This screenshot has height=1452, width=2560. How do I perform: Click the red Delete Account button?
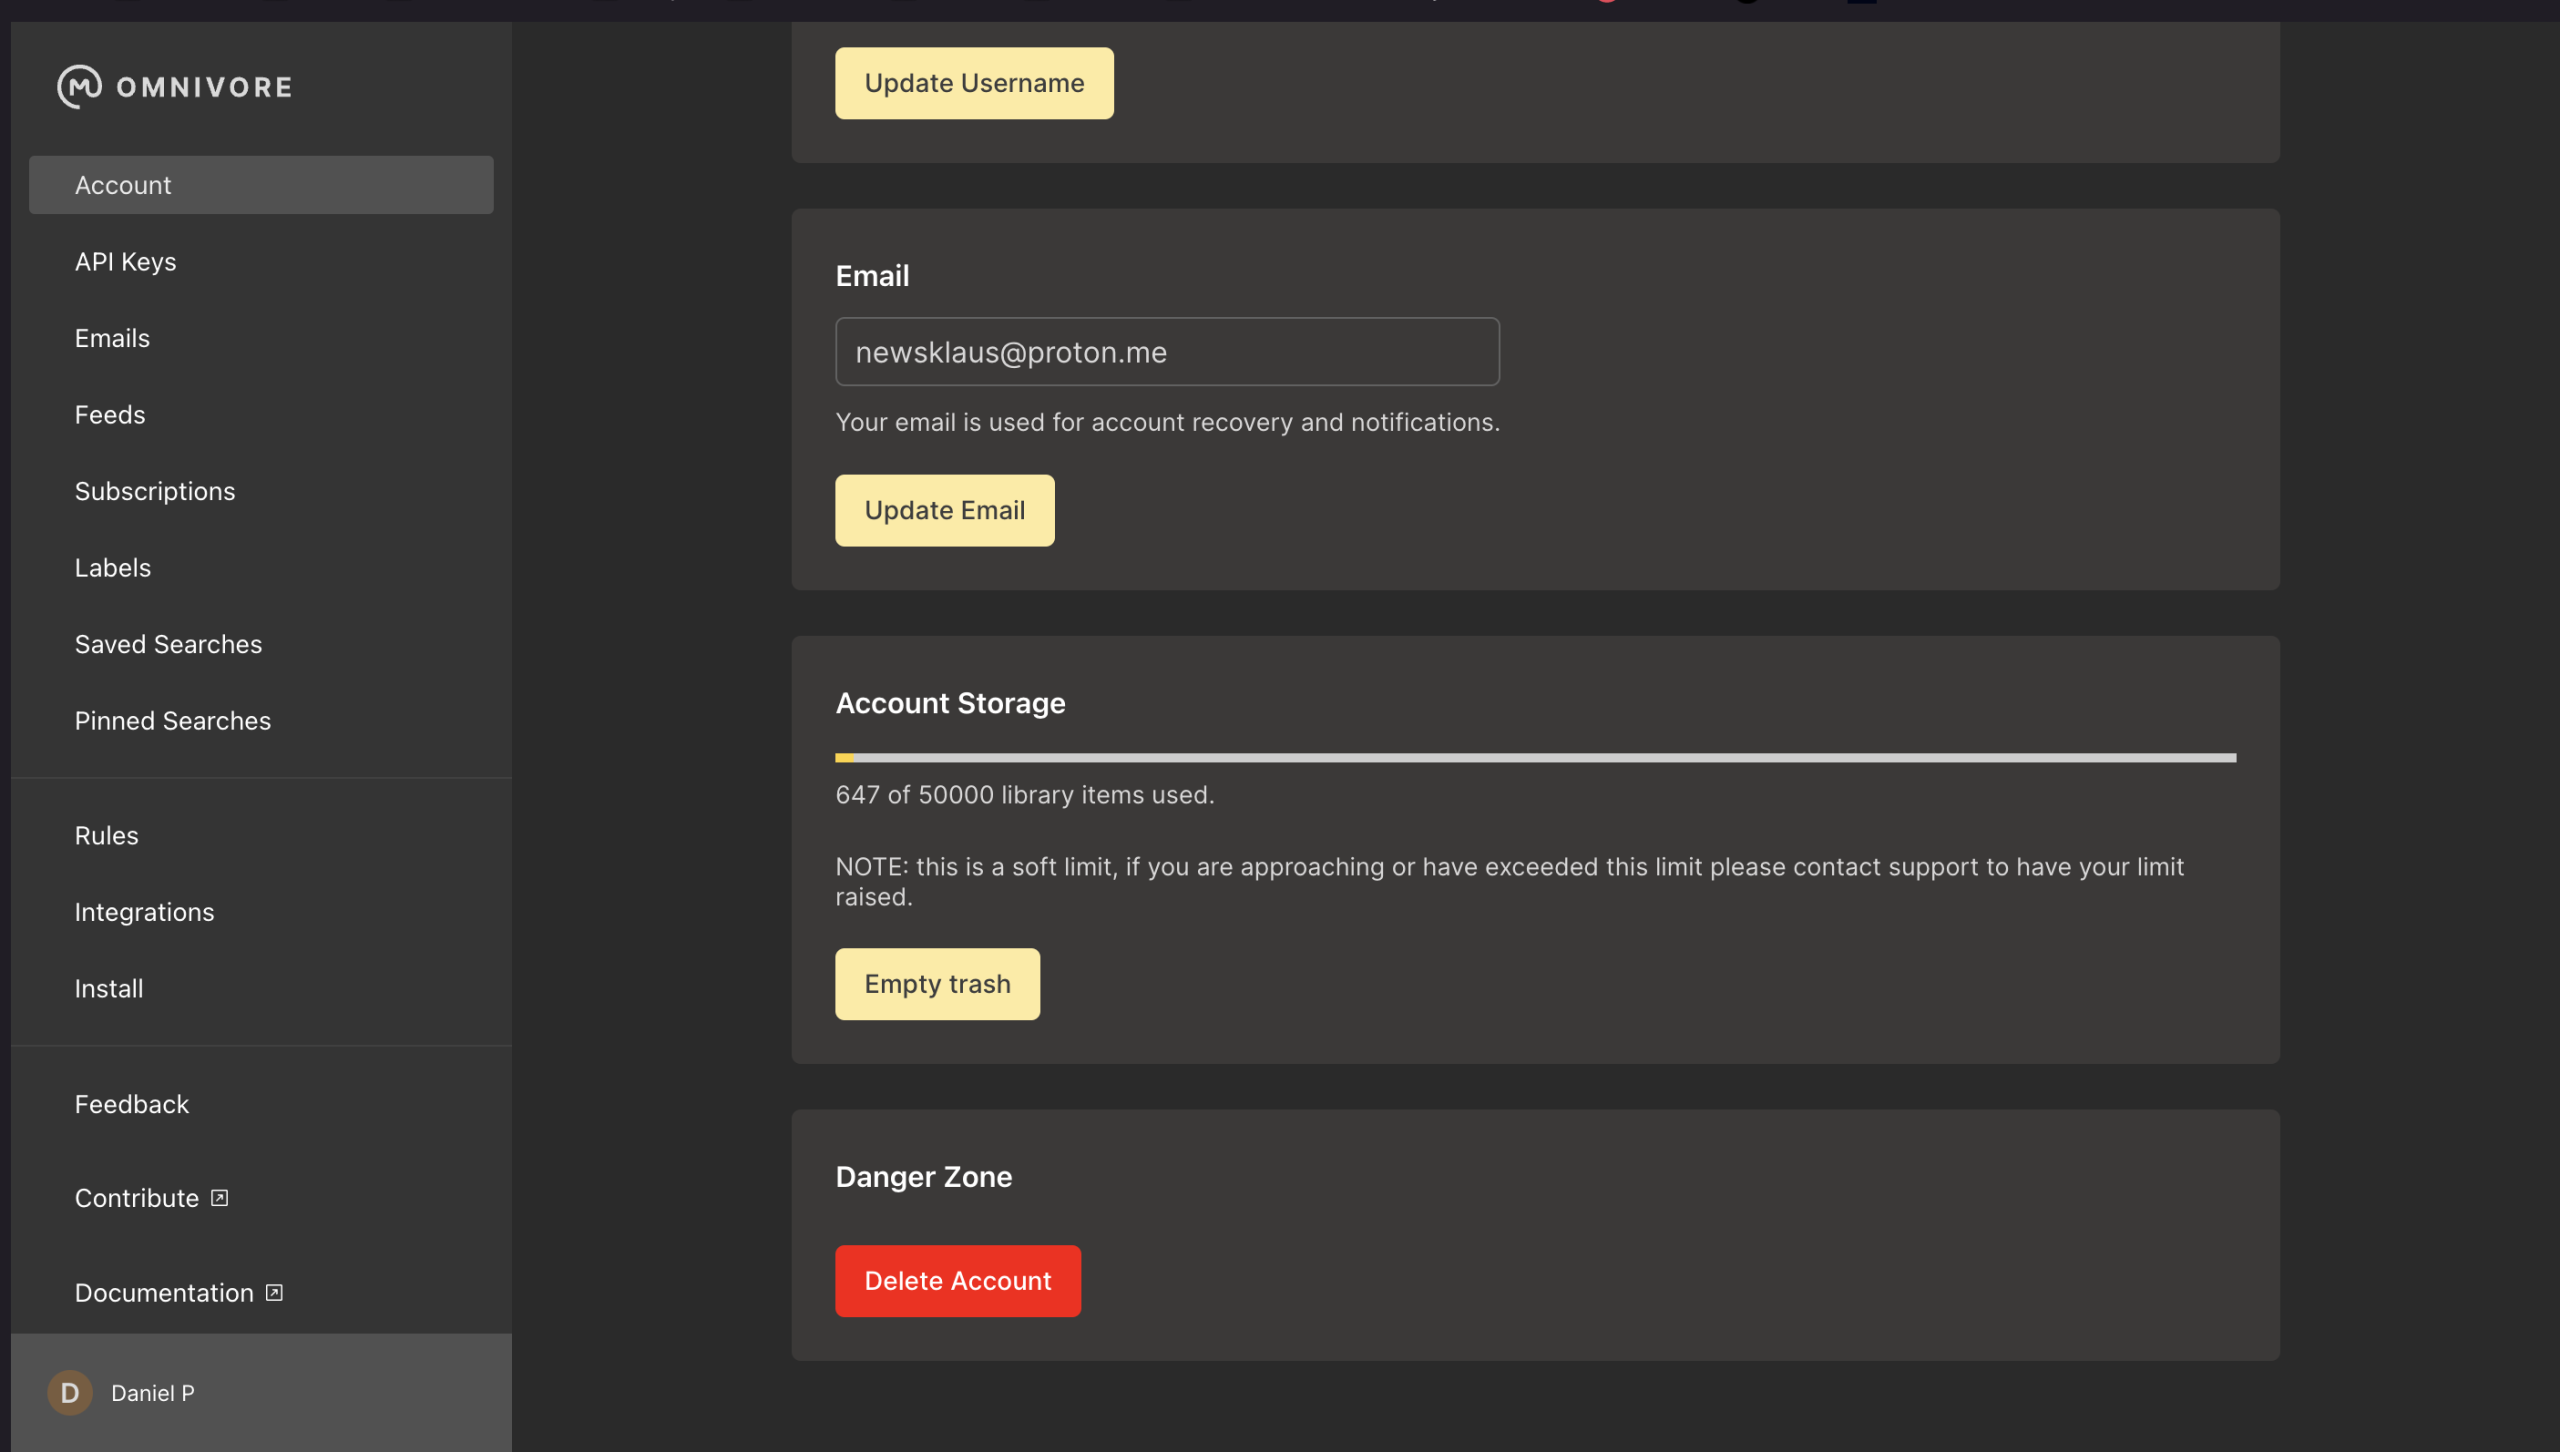(x=957, y=1281)
